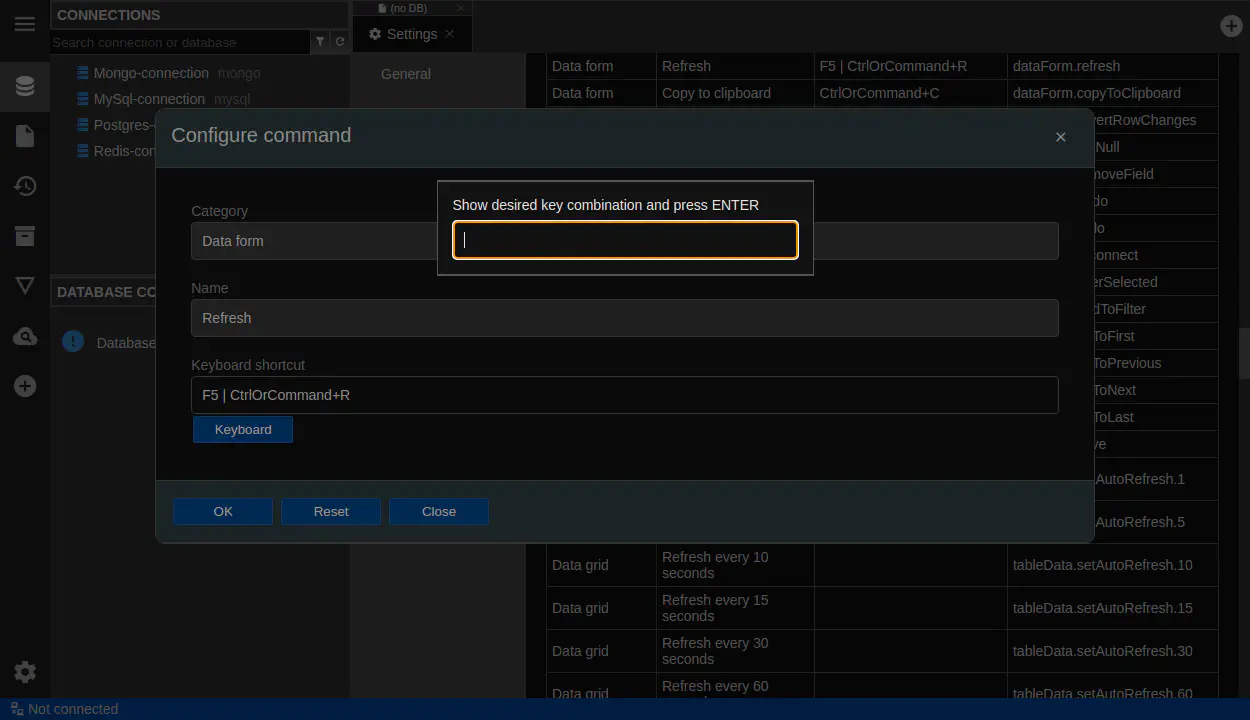Refresh the connections list

(x=340, y=42)
